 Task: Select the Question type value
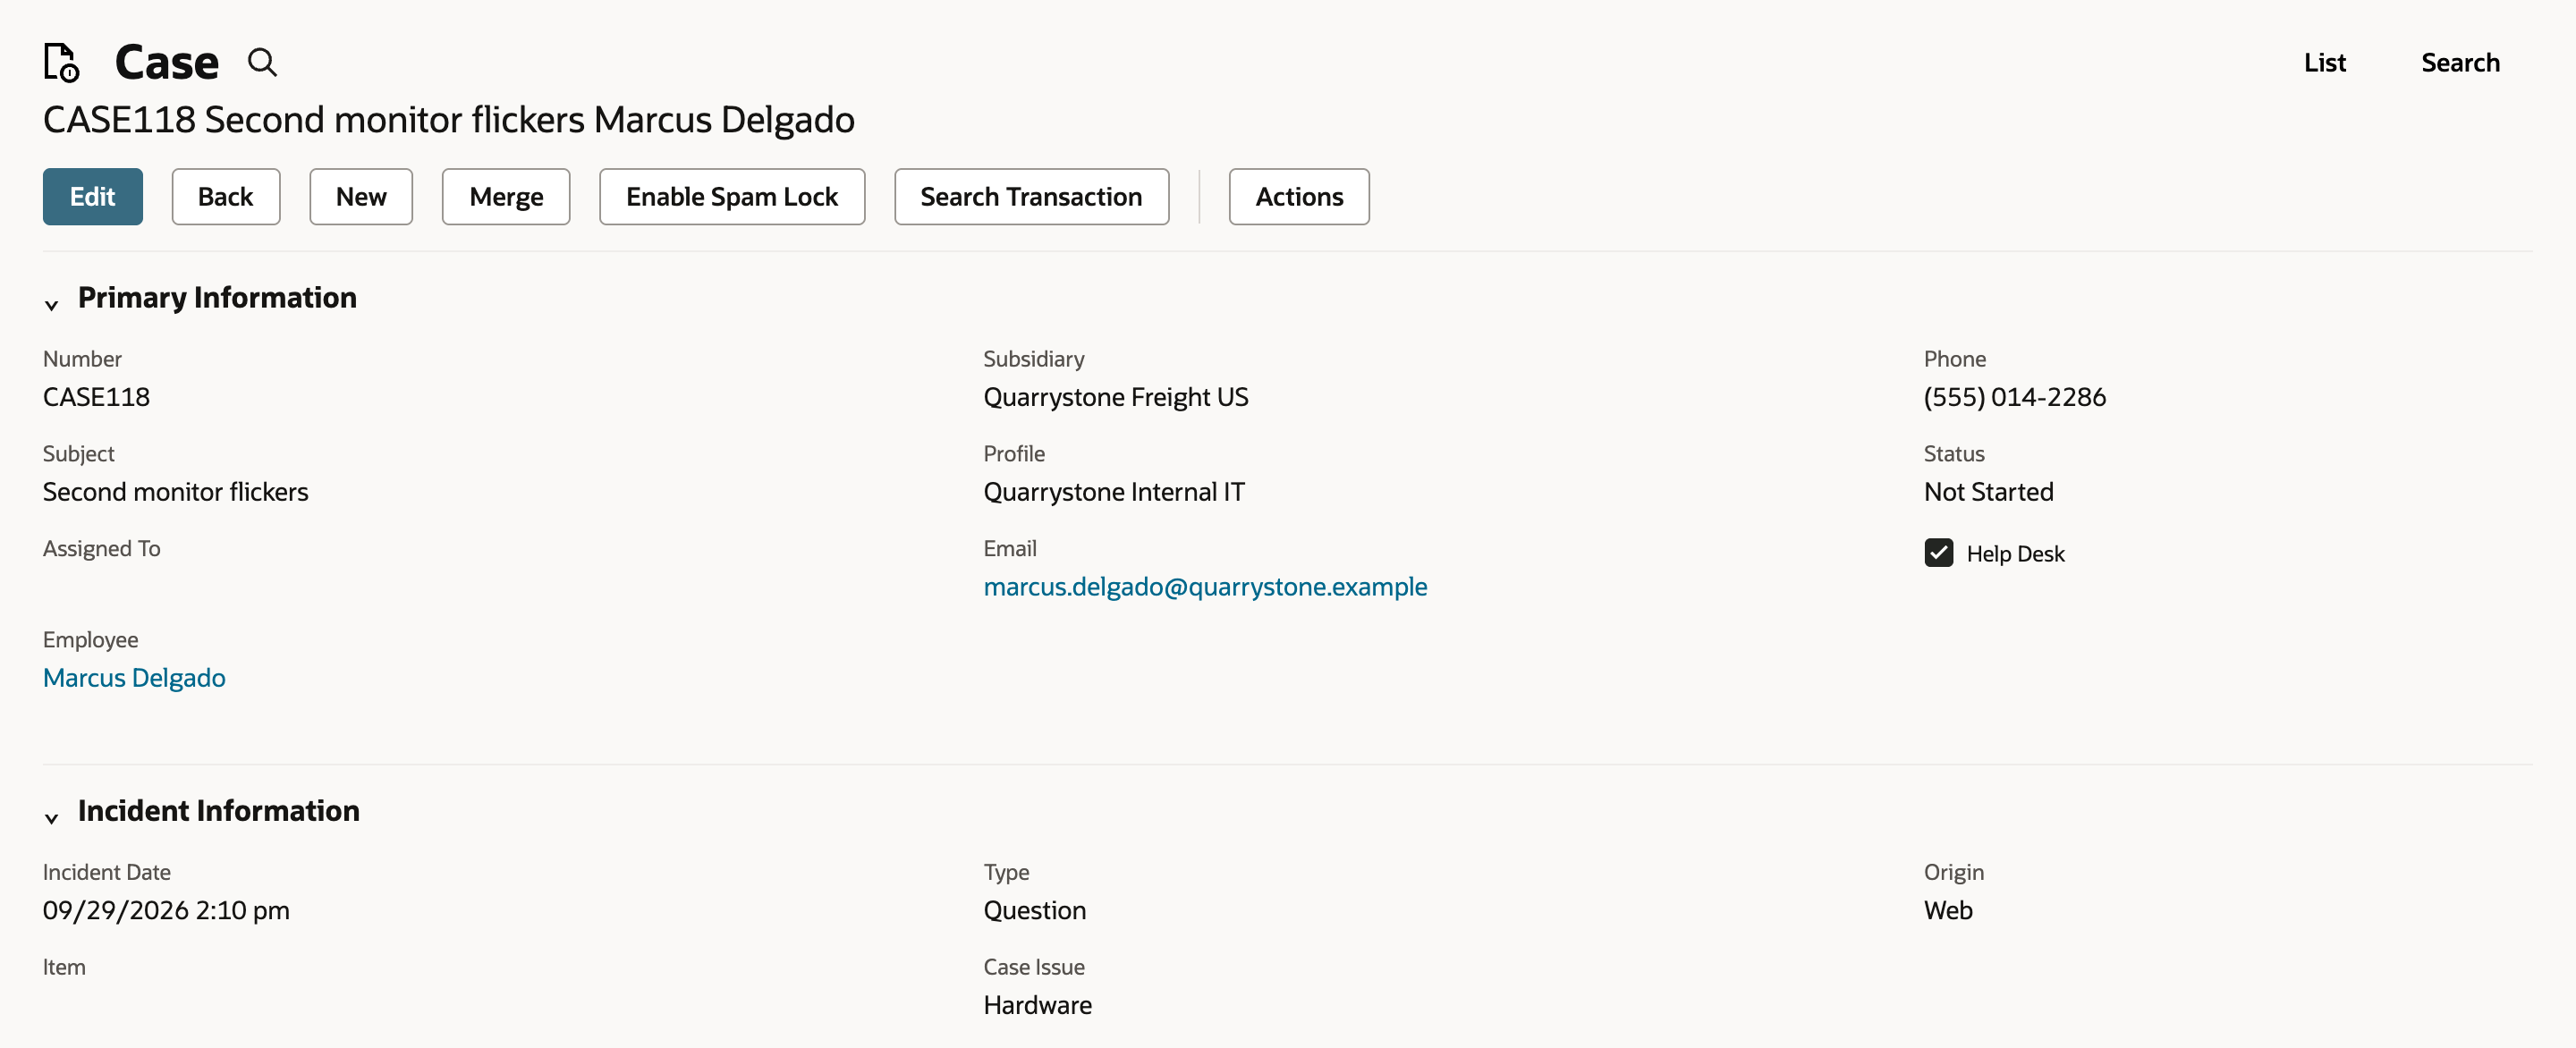tap(1034, 910)
